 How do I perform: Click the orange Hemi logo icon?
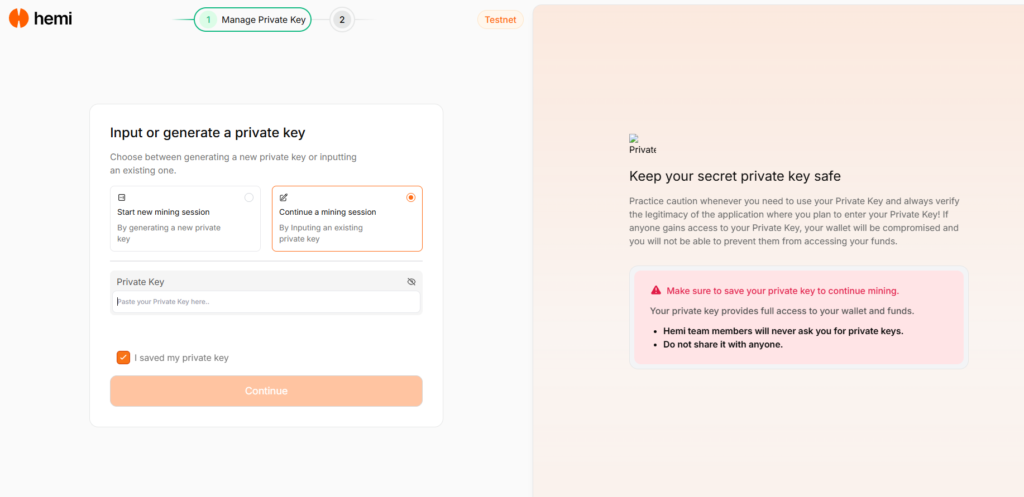(x=19, y=18)
